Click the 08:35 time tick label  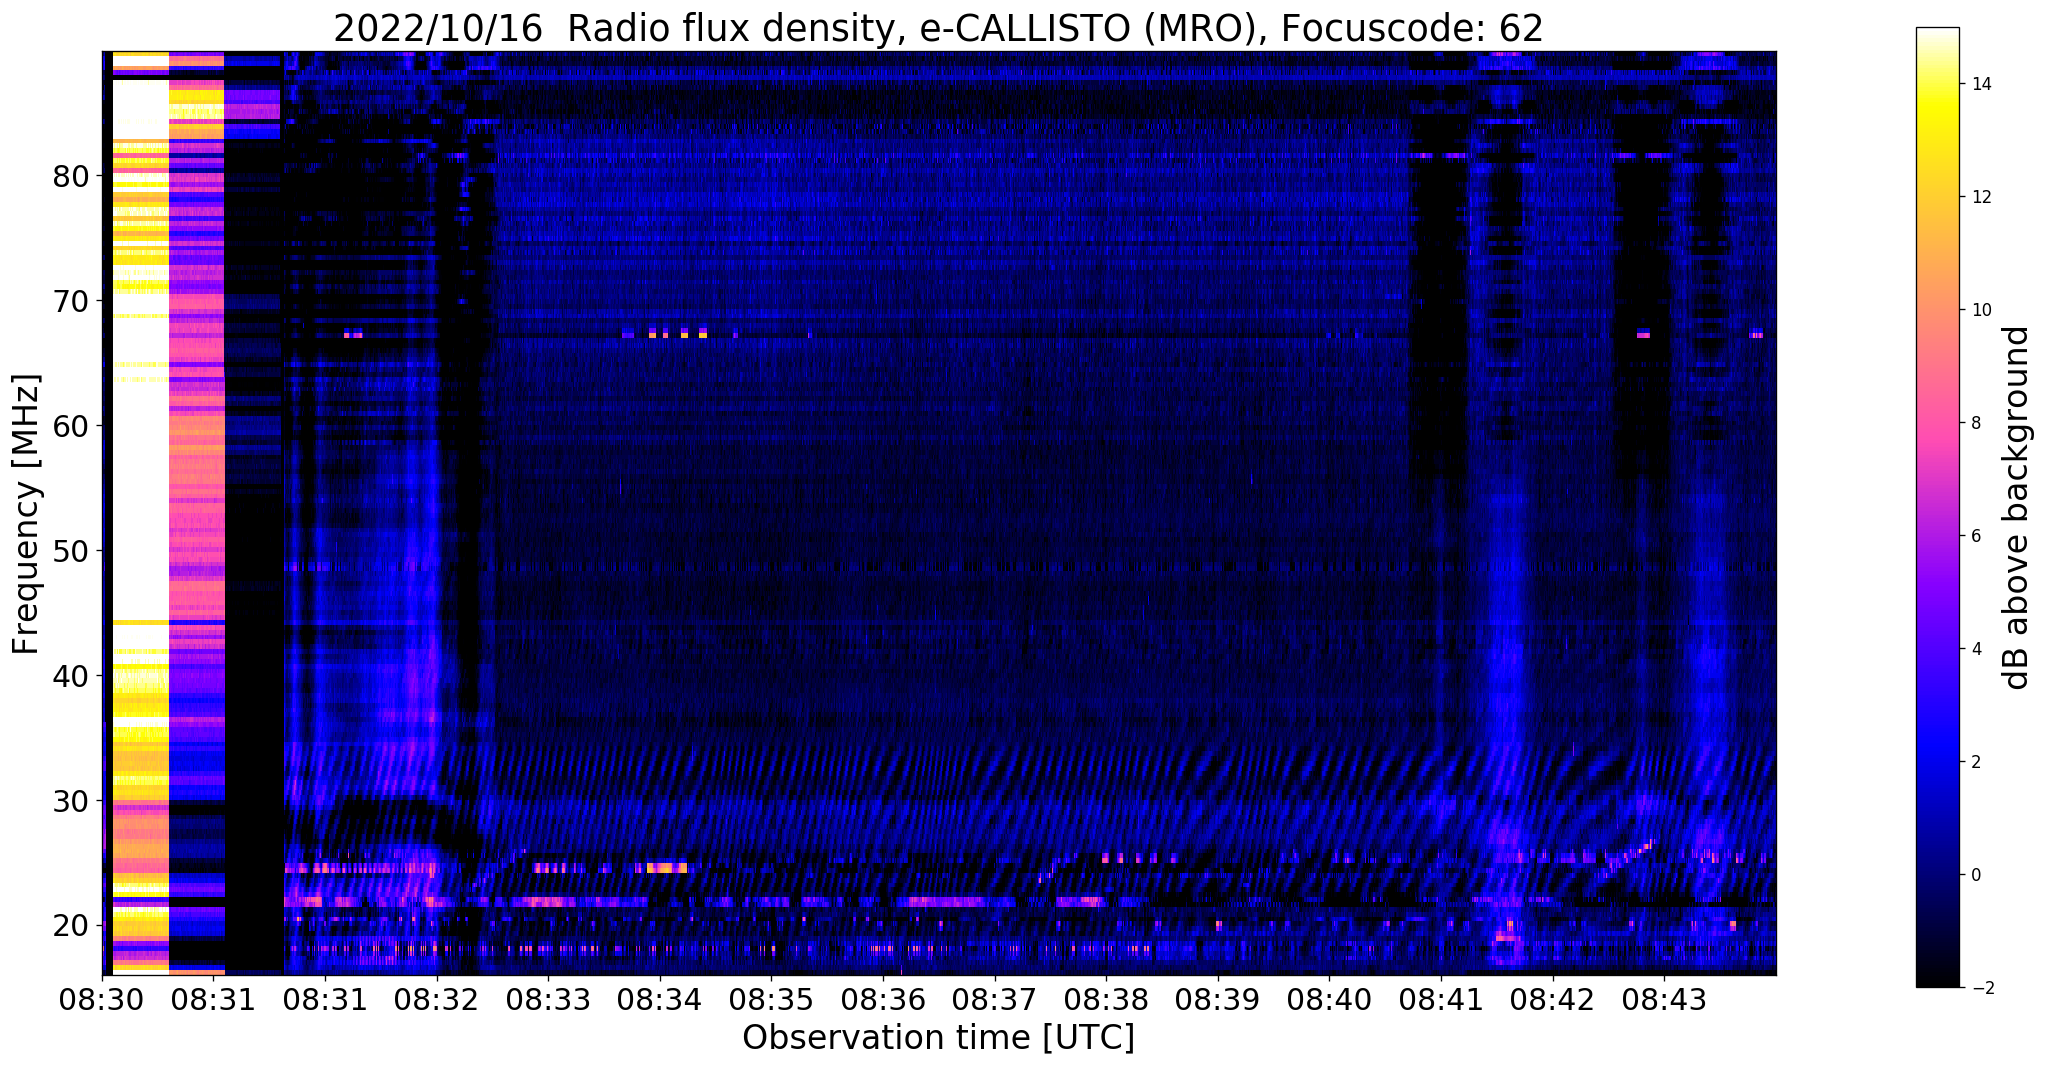coord(772,999)
